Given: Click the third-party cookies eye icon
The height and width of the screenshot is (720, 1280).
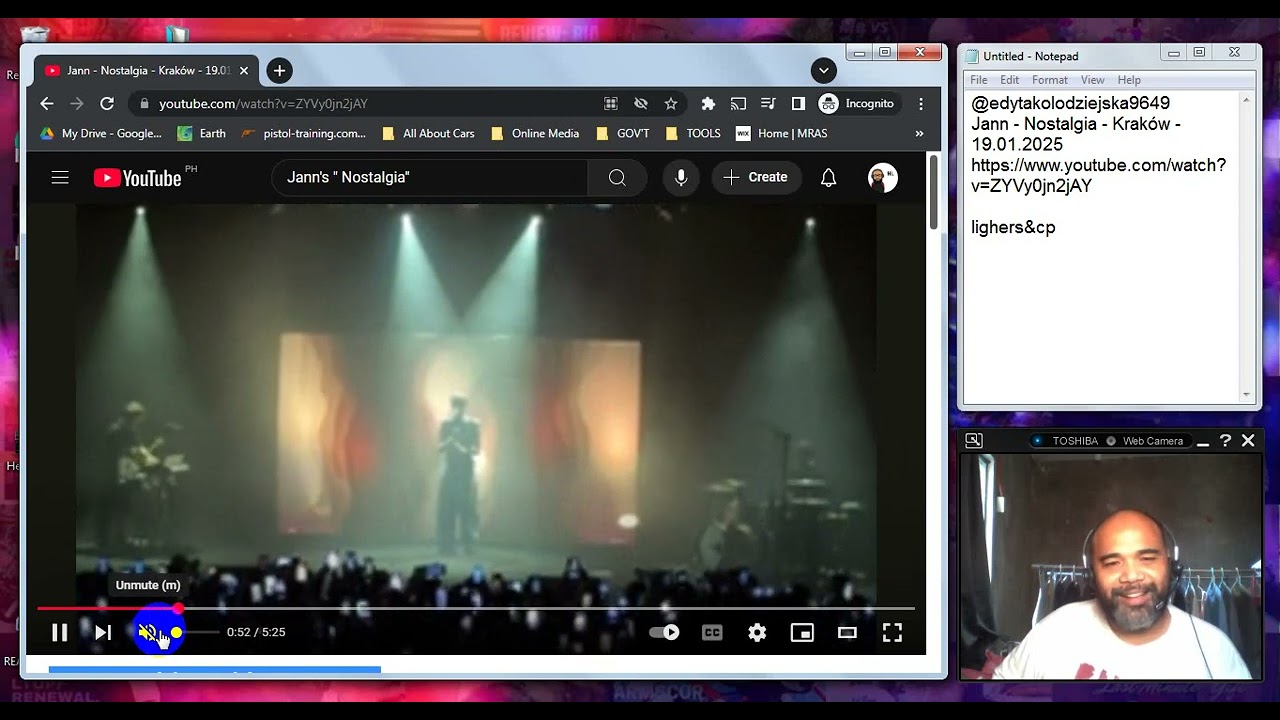Looking at the screenshot, I should tap(641, 103).
